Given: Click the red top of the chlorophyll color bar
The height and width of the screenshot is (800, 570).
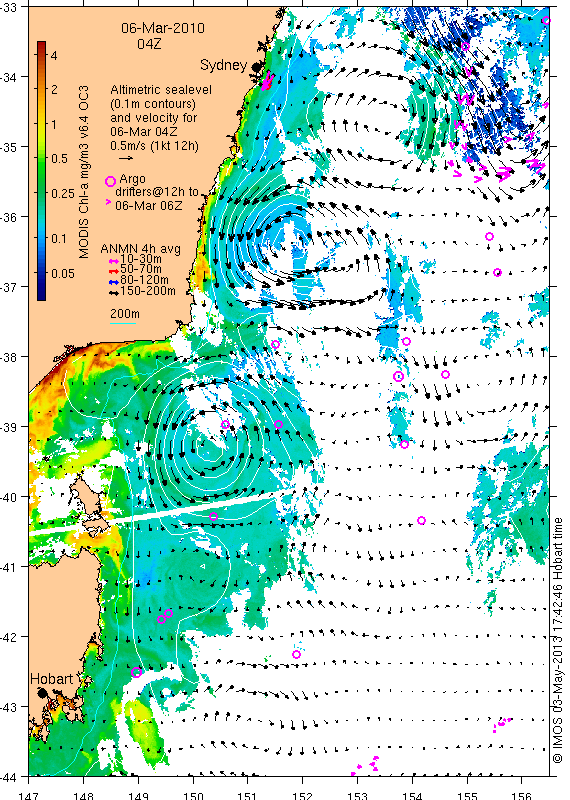Looking at the screenshot, I should 41,46.
